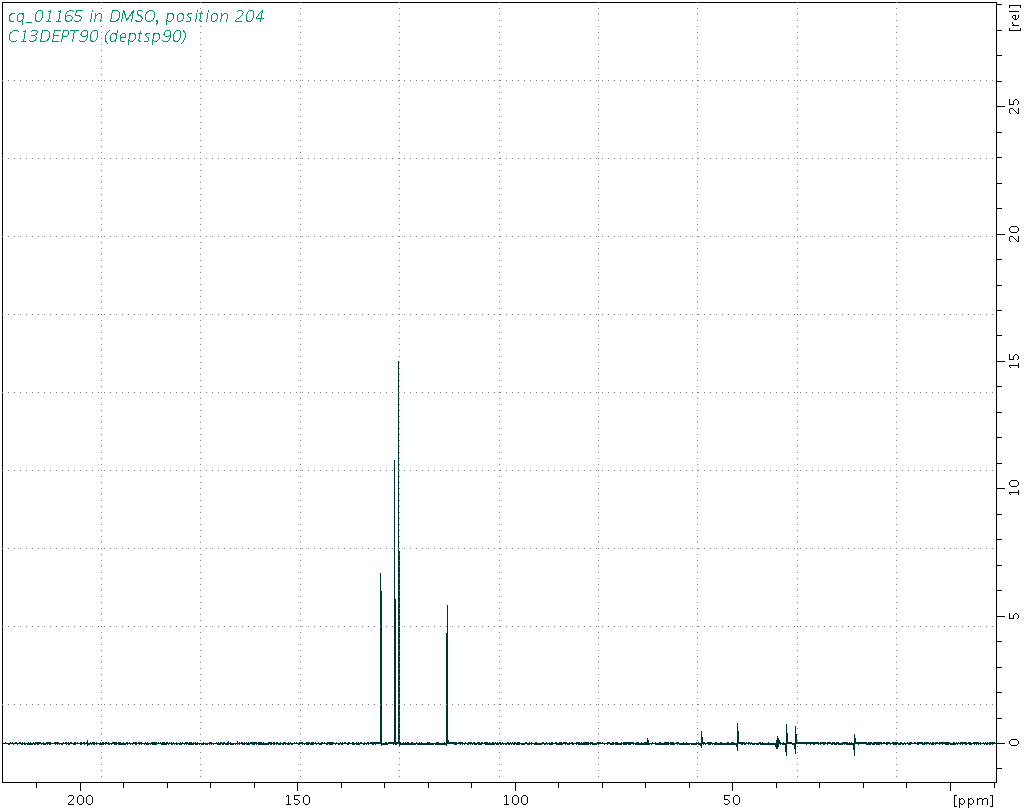1027x811 pixels.
Task: Pick the isolated peak near 116 ppm
Action: coord(447,675)
